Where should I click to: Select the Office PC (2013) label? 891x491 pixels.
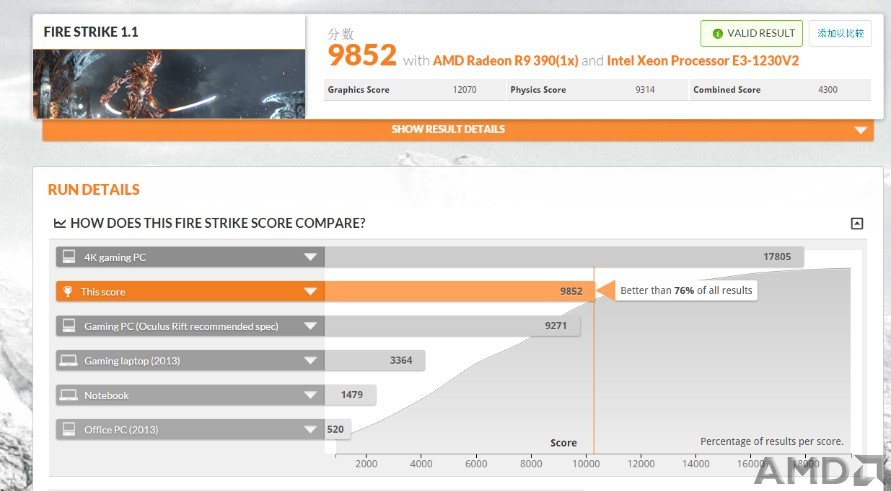[121, 430]
